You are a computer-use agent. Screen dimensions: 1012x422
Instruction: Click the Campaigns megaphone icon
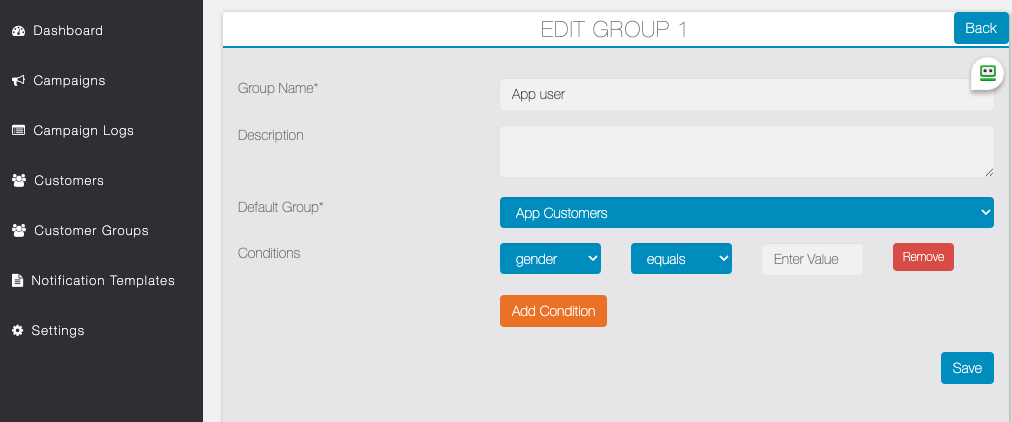pyautogui.click(x=18, y=81)
